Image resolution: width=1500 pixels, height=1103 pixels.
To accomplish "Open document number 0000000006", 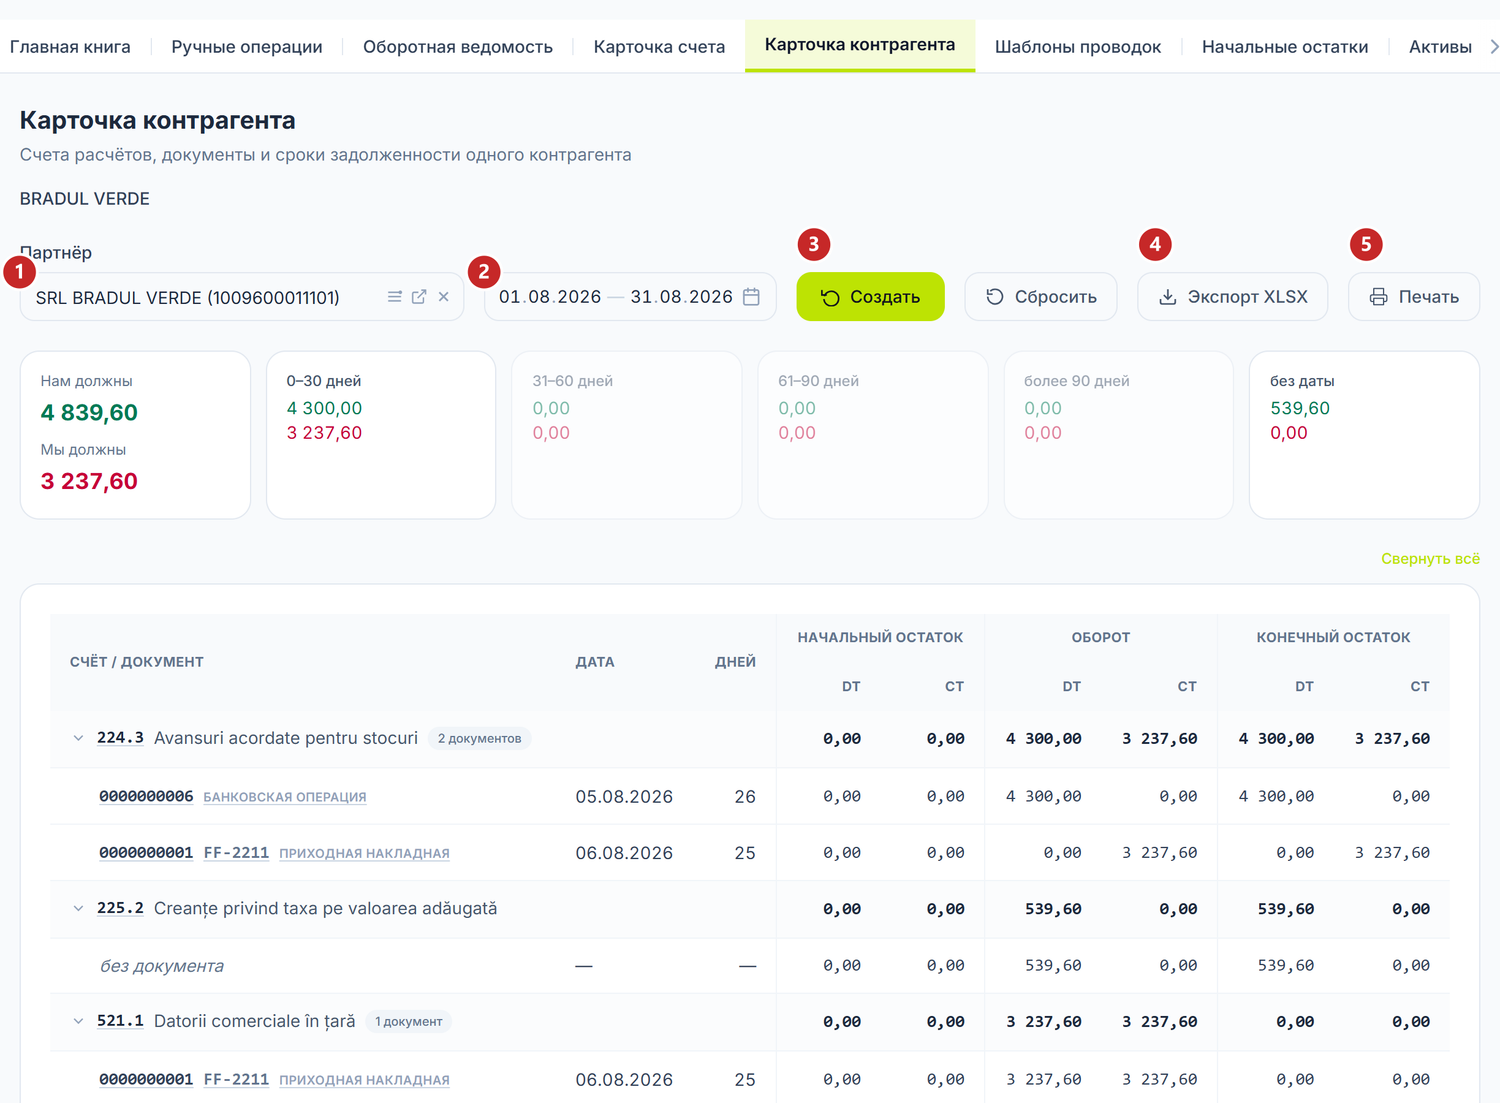I will [x=146, y=797].
